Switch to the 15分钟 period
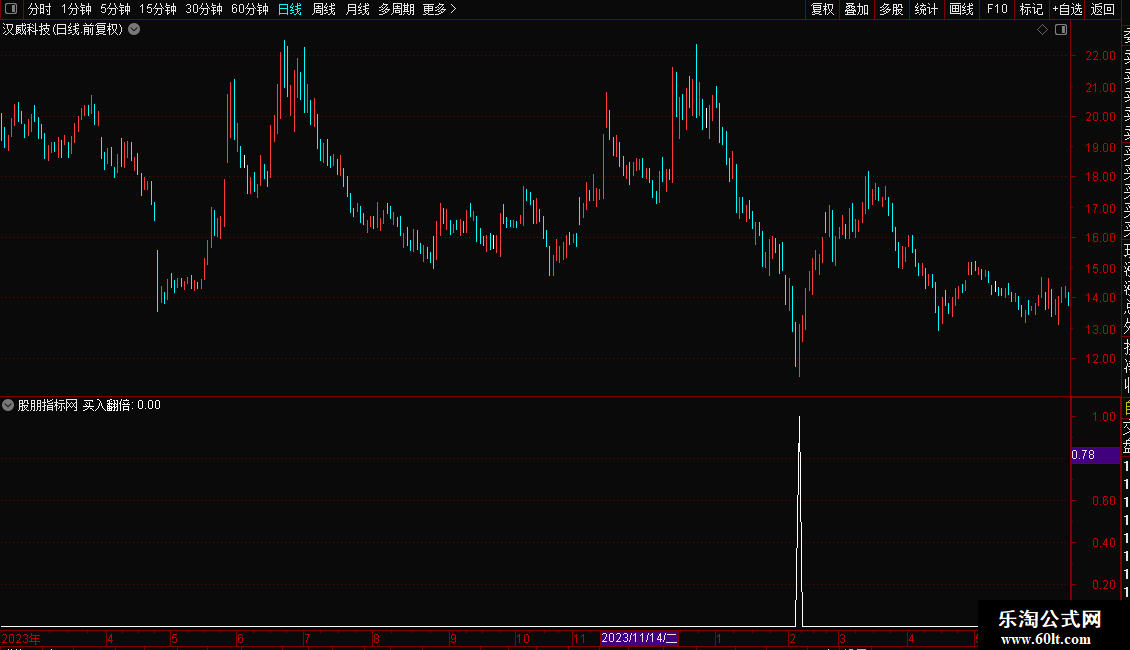Viewport: 1130px width, 650px height. tap(158, 9)
